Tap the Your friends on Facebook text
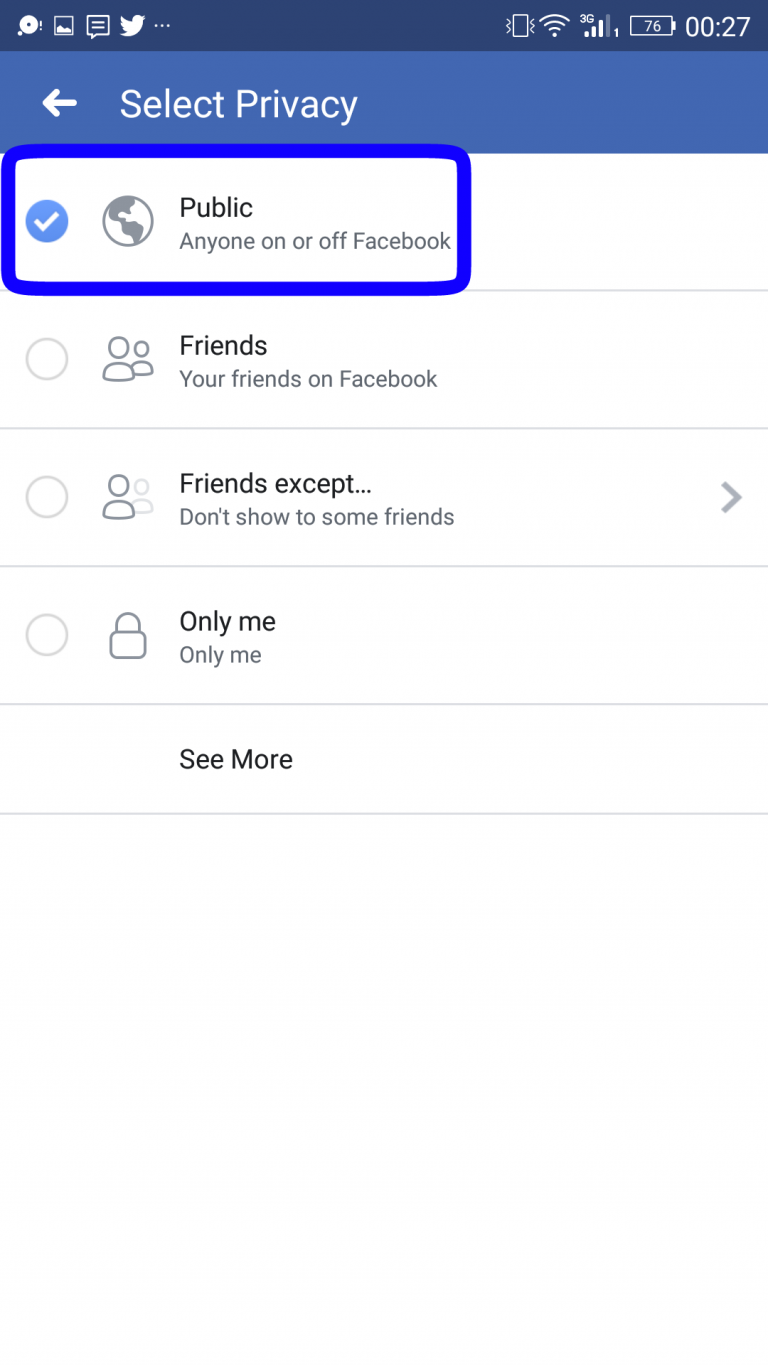The width and height of the screenshot is (768, 1365). tap(308, 380)
